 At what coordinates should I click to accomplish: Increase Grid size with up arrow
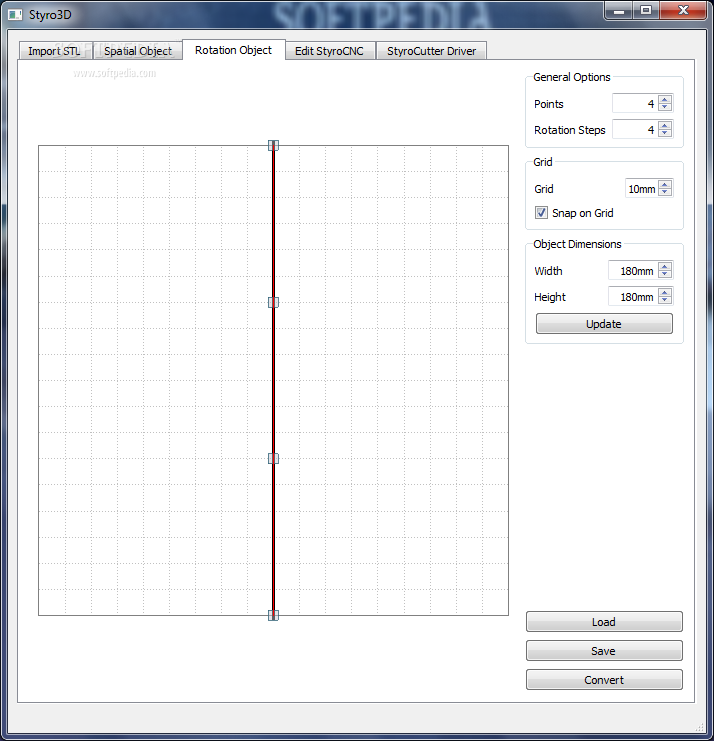tap(665, 184)
